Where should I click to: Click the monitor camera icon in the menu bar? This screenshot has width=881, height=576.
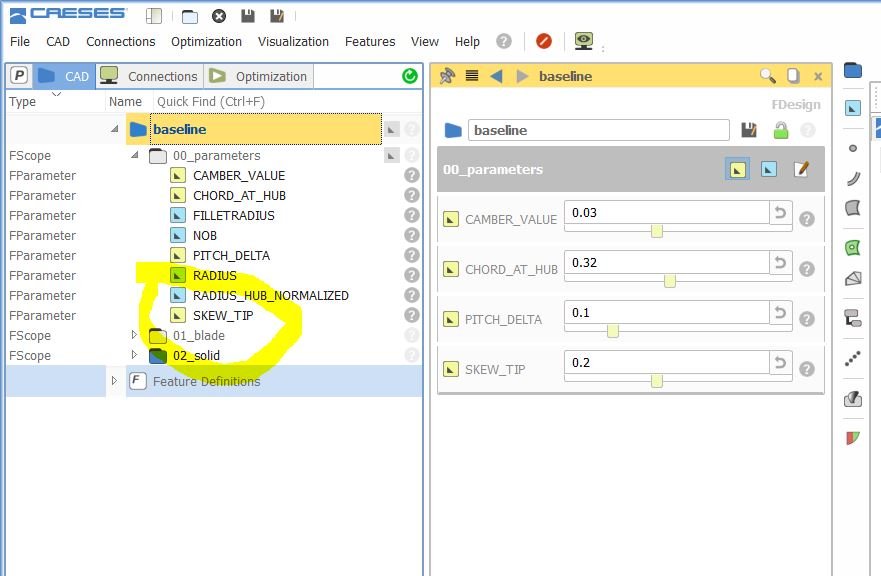tap(583, 41)
